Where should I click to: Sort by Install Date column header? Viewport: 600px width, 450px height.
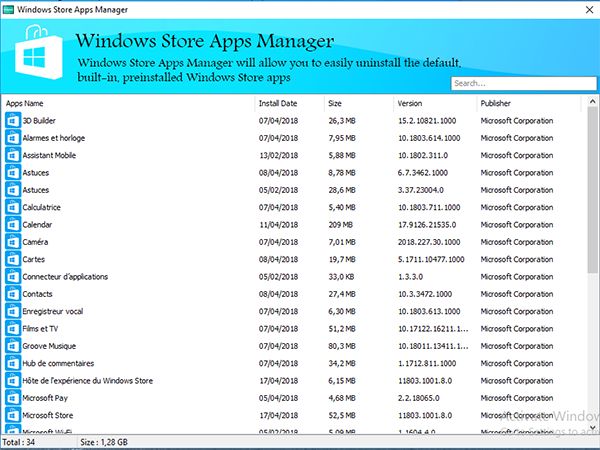(278, 103)
